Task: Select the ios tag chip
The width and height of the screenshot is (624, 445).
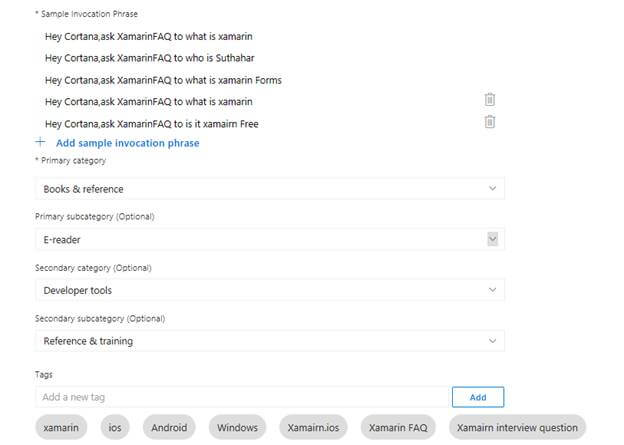Action: click(x=114, y=428)
